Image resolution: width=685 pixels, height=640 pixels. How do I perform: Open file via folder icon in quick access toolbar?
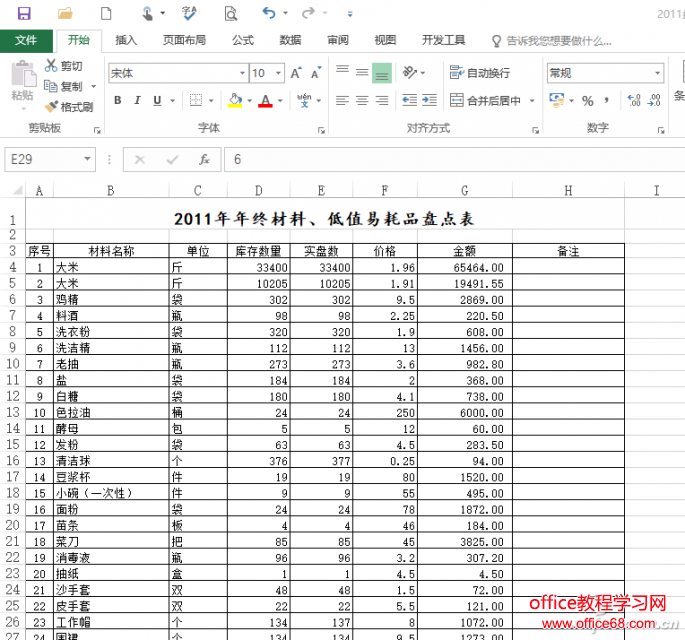tap(65, 14)
